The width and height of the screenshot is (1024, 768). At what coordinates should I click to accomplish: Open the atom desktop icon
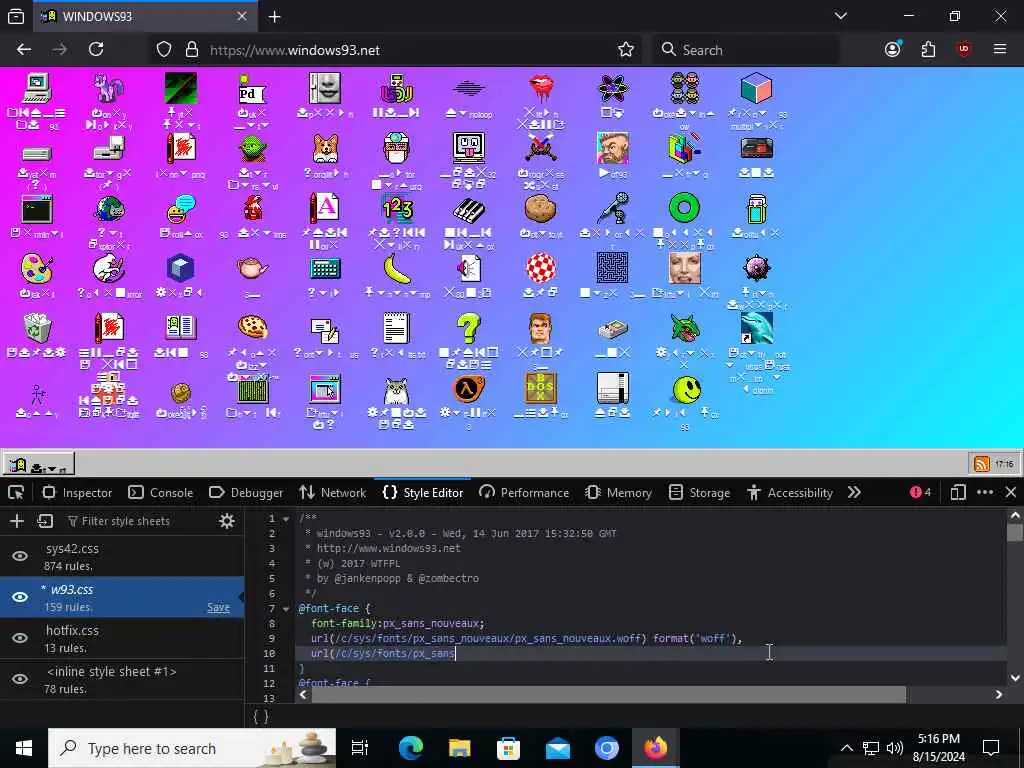pyautogui.click(x=613, y=88)
